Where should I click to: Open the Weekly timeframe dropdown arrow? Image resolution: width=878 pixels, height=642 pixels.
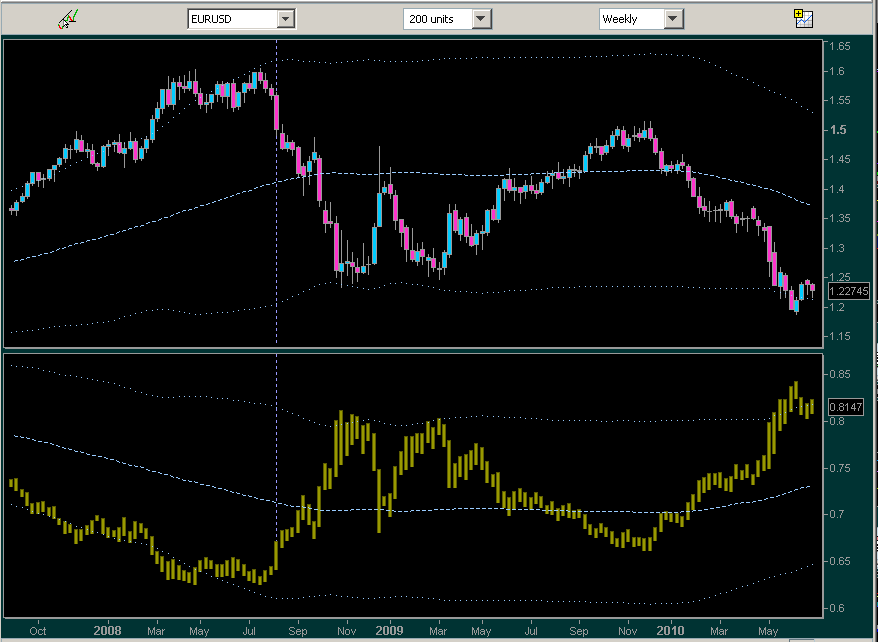[673, 19]
